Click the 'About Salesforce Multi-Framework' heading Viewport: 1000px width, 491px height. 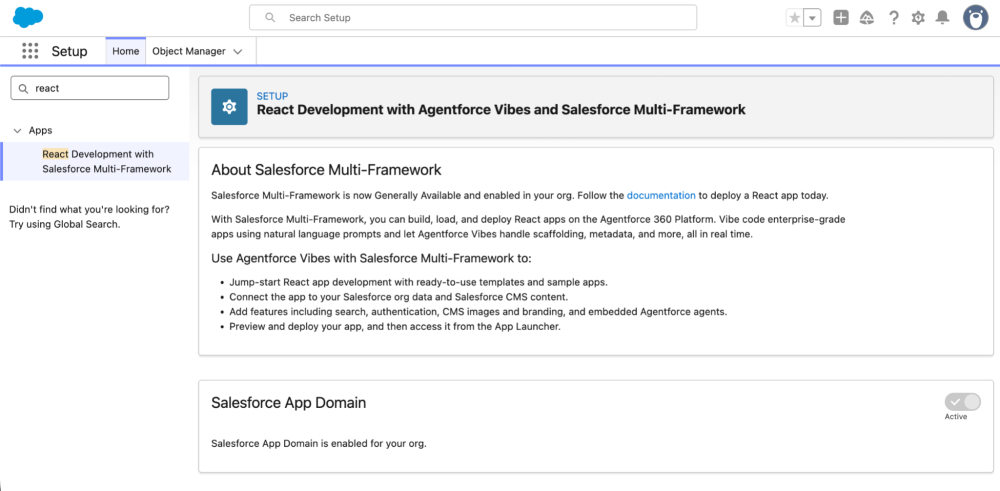[326, 170]
